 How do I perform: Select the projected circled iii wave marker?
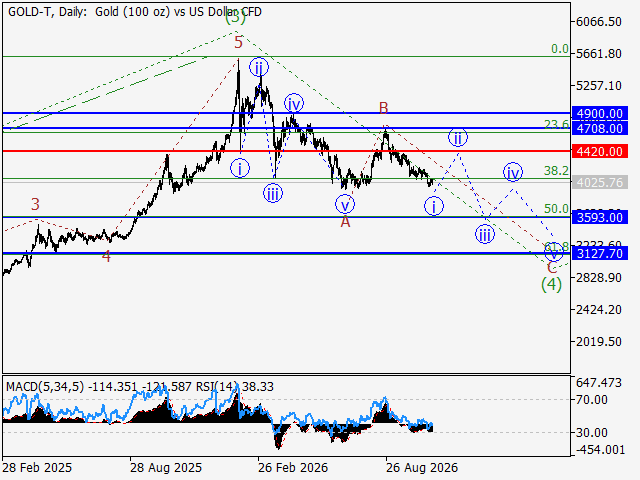[x=484, y=234]
